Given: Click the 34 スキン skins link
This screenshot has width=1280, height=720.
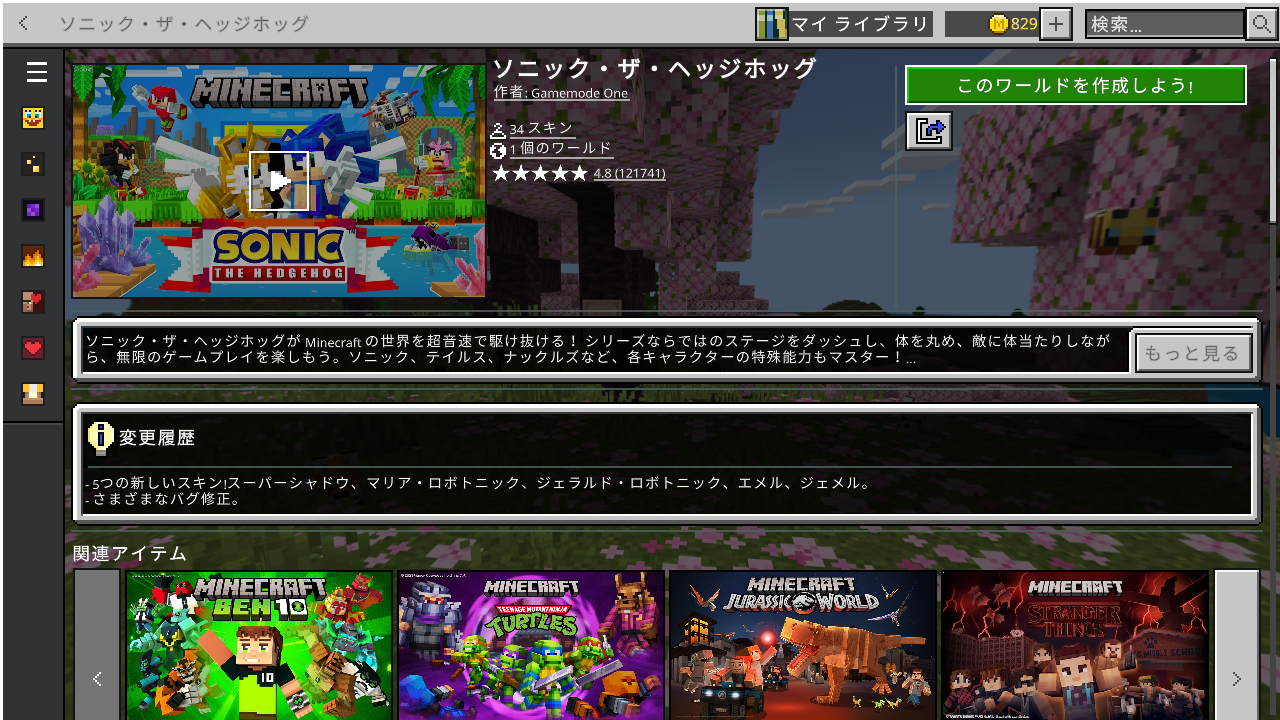Looking at the screenshot, I should click(x=541, y=128).
